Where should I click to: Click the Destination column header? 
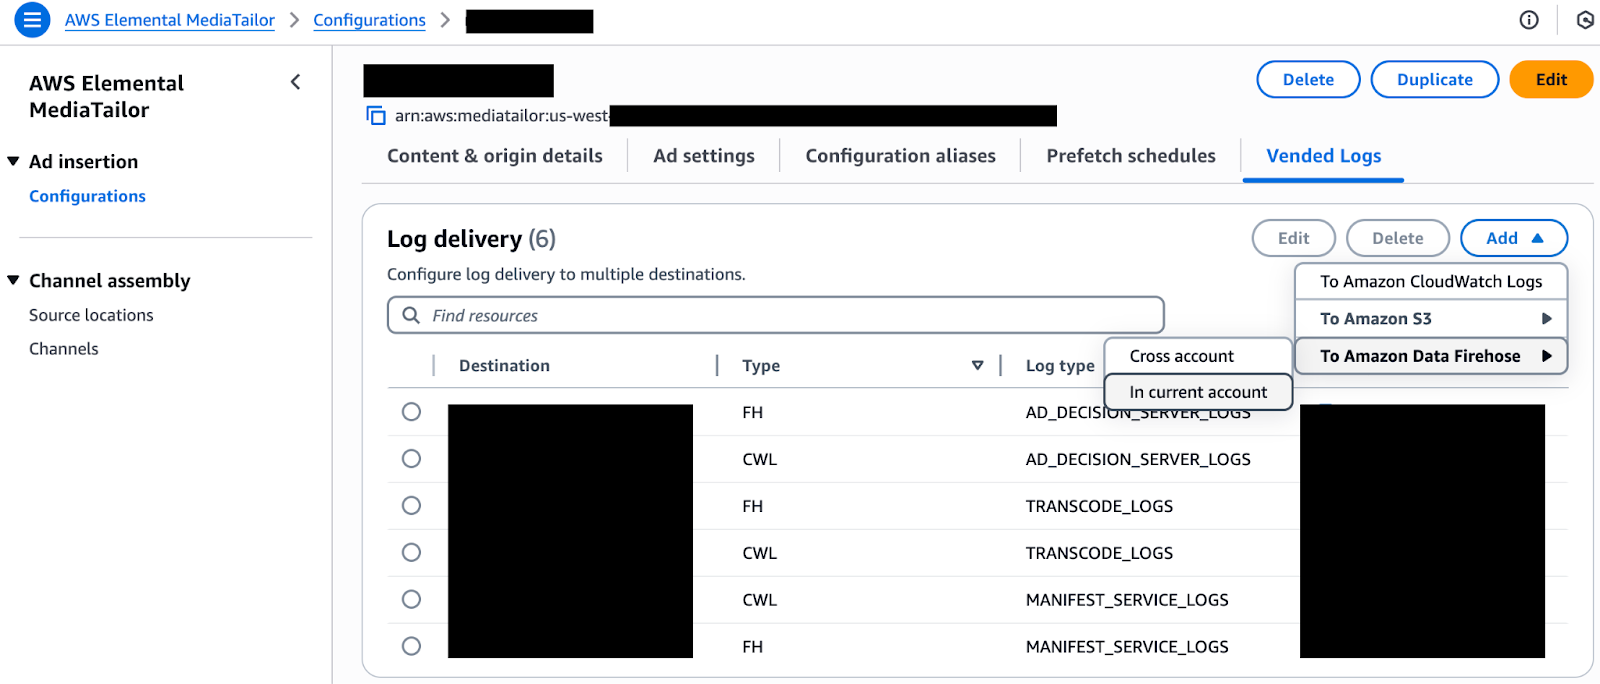[x=504, y=366]
